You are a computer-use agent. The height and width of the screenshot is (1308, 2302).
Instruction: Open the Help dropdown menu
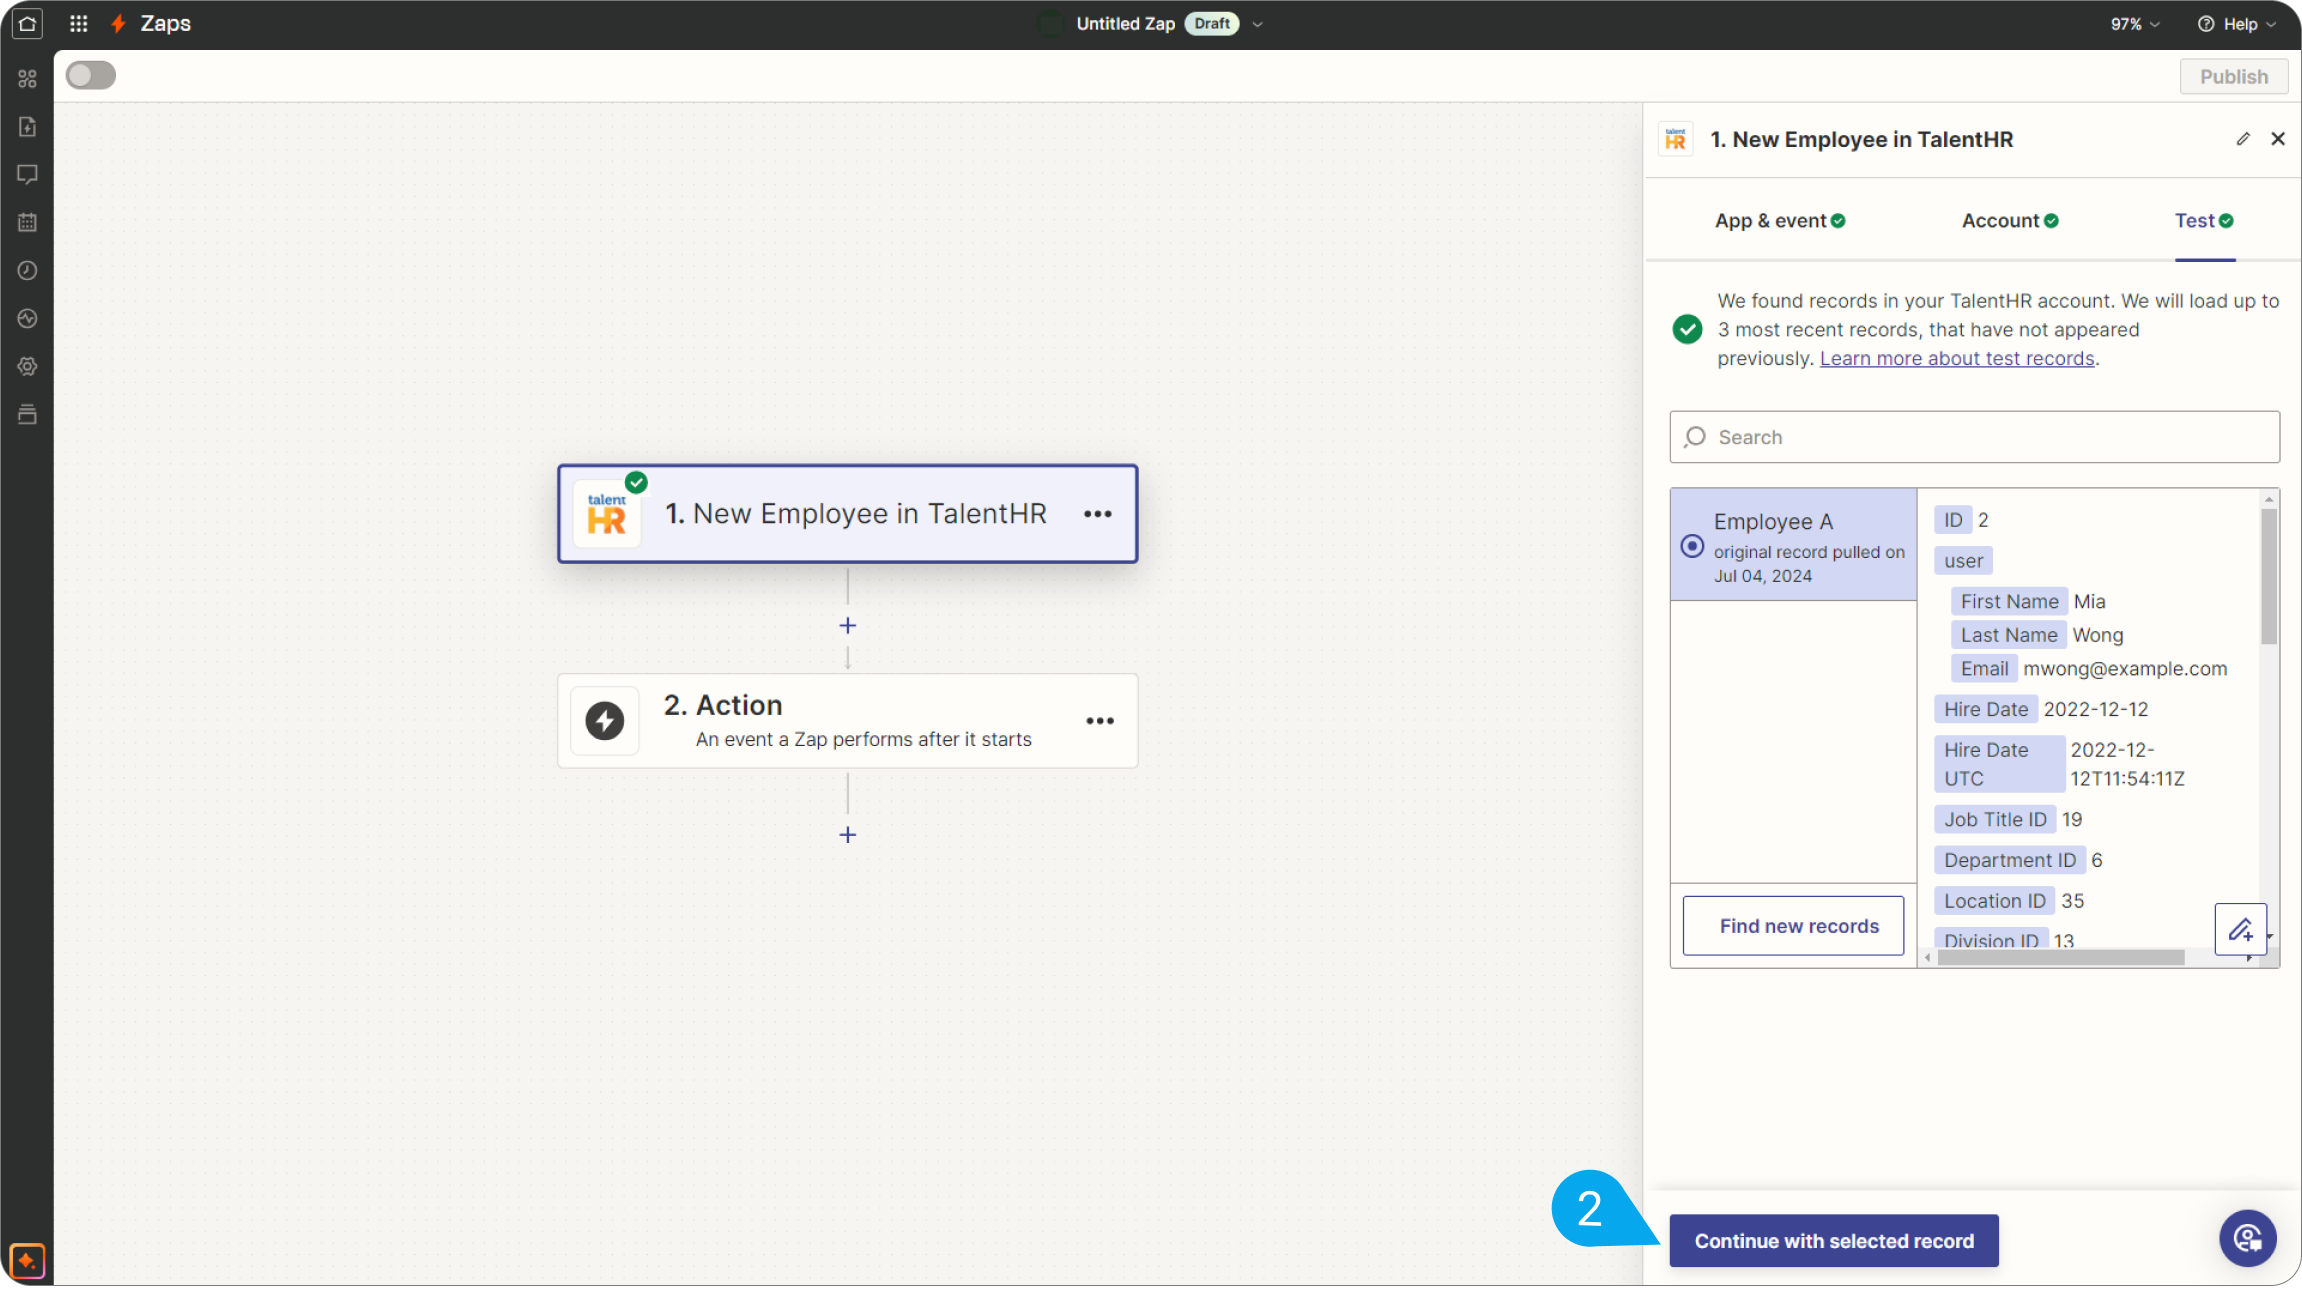[x=2236, y=24]
